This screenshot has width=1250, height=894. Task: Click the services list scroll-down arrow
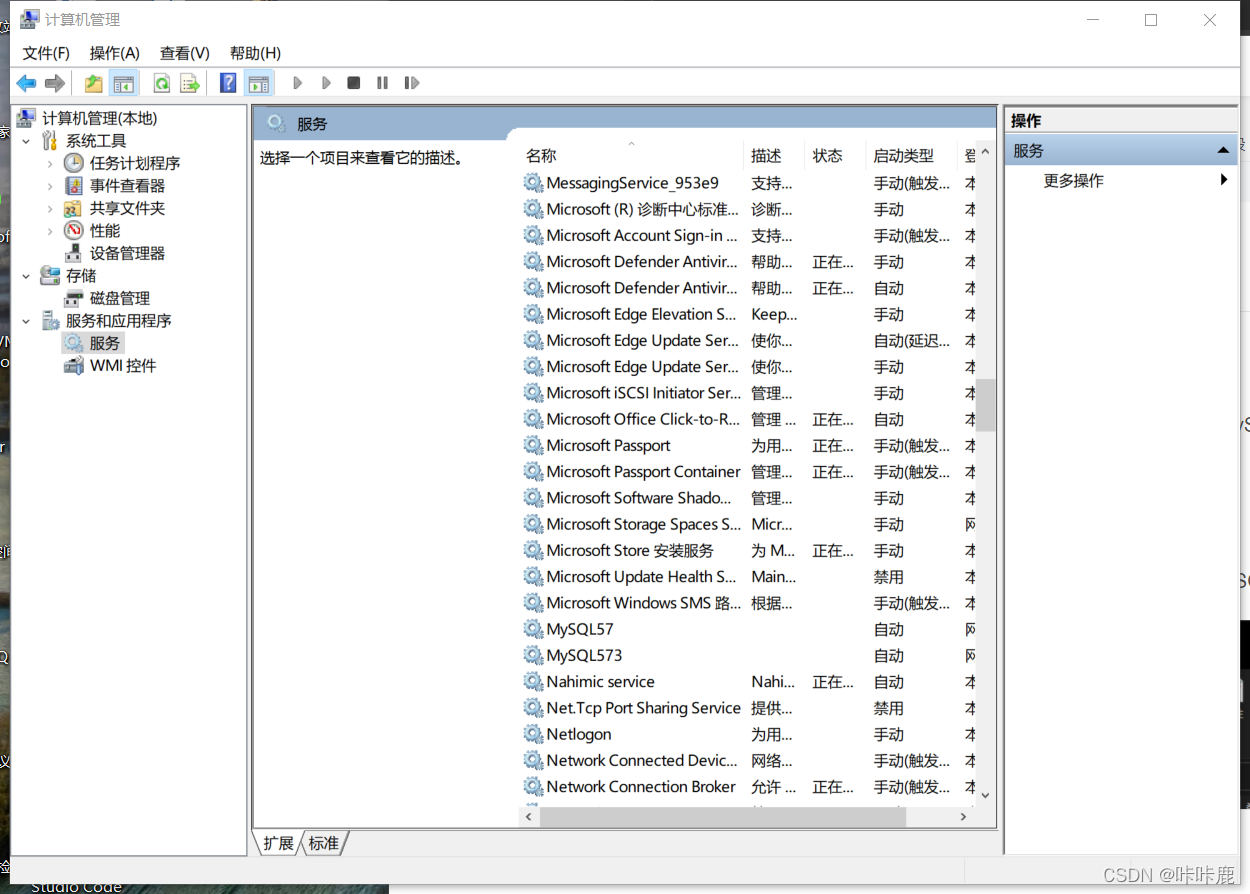point(985,795)
